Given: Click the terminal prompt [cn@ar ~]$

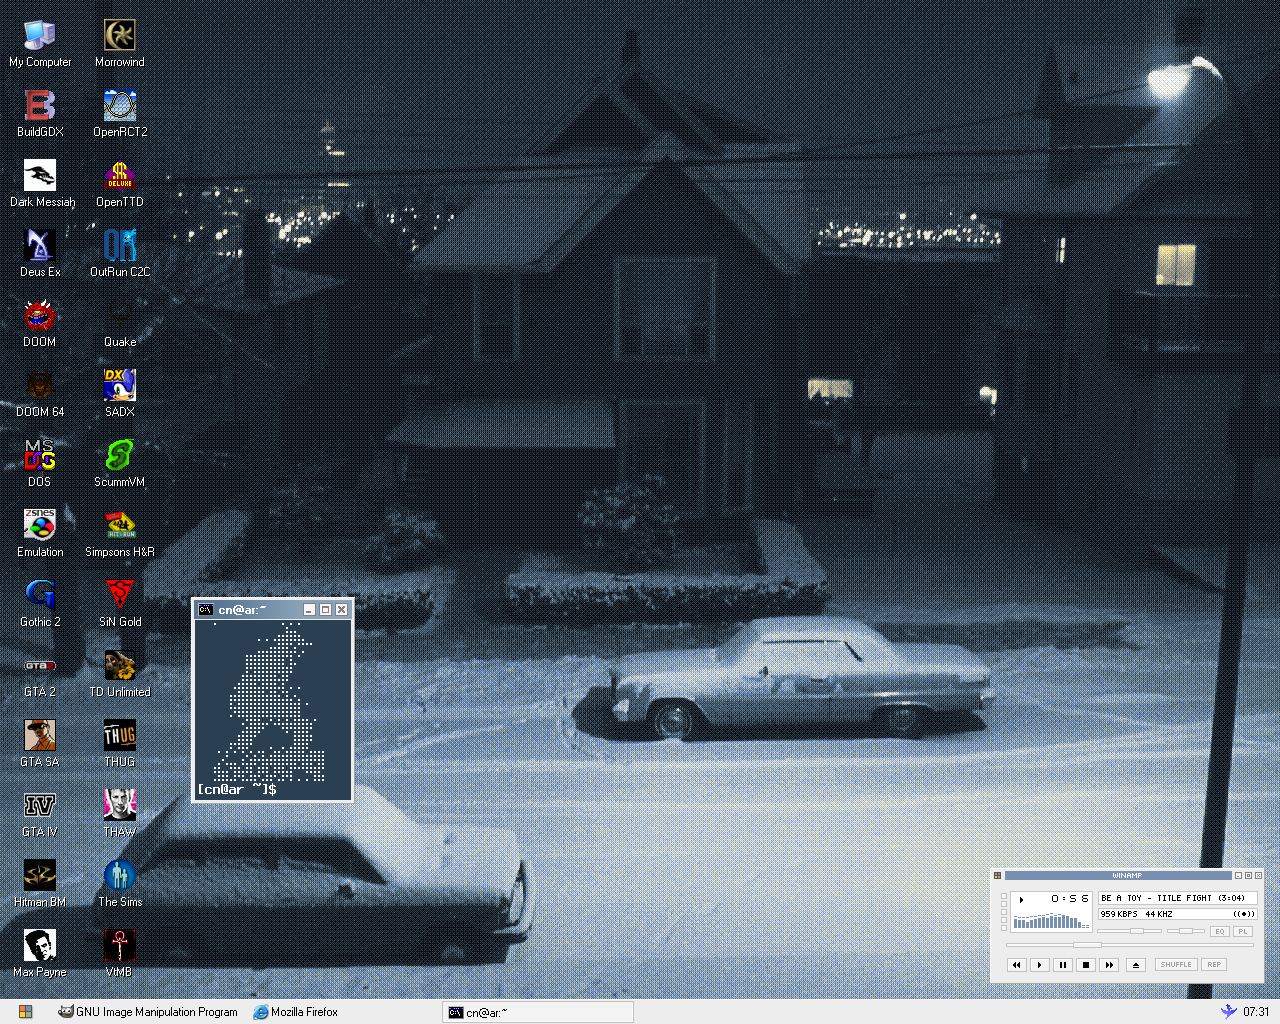Looking at the screenshot, I should (x=237, y=790).
